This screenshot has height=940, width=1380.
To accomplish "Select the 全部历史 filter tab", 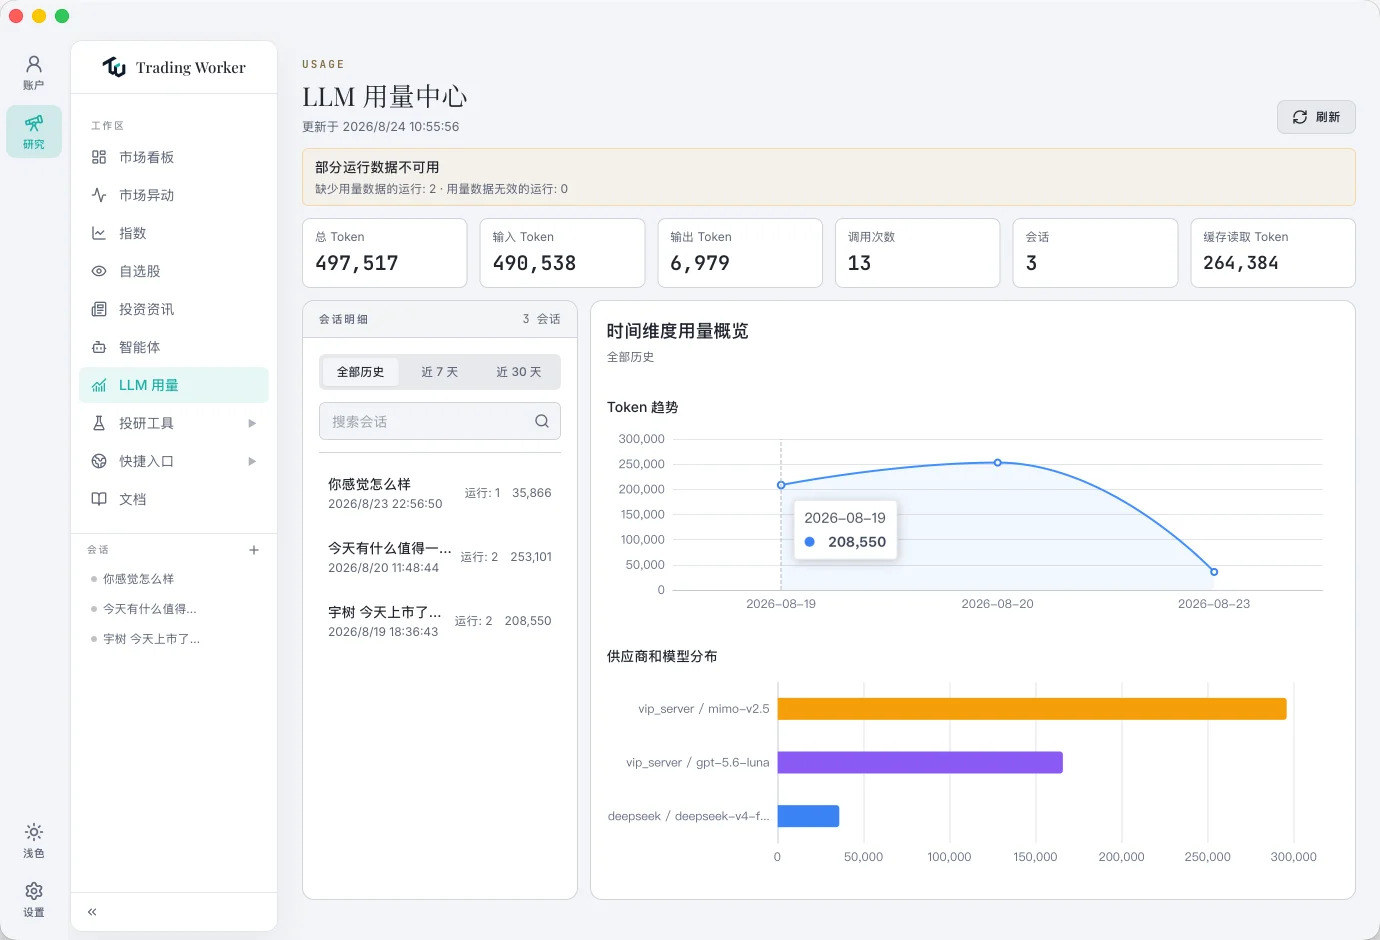I will pyautogui.click(x=360, y=372).
